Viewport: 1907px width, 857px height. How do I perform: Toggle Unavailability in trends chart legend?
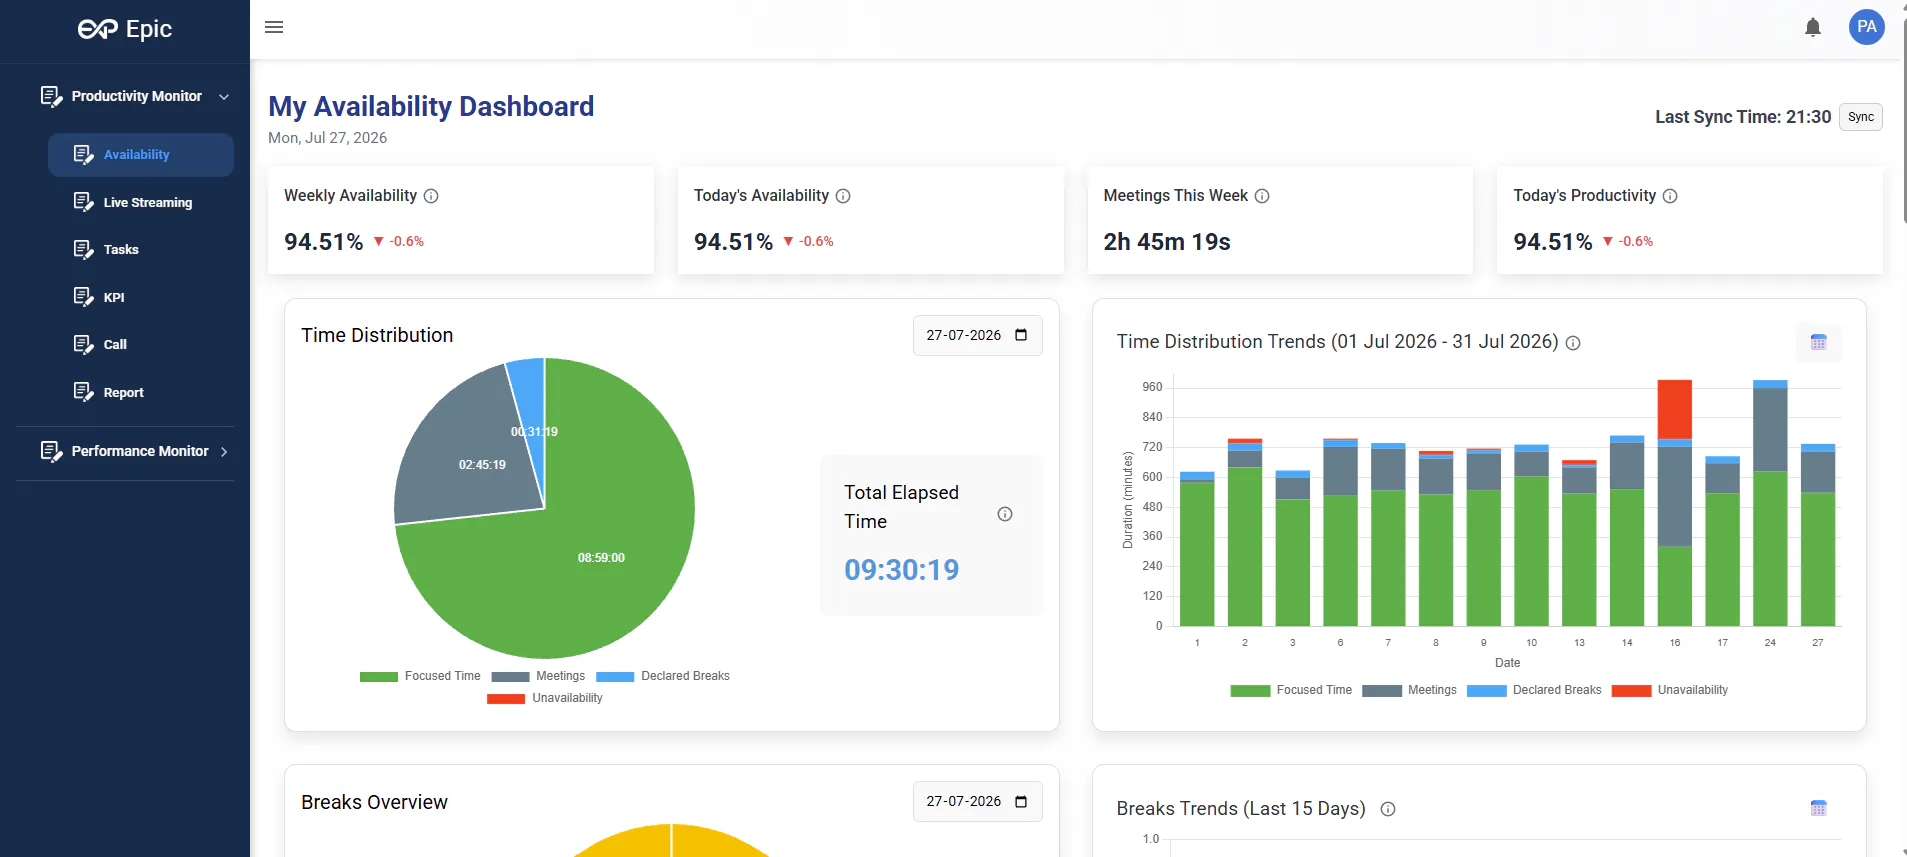tap(1670, 690)
